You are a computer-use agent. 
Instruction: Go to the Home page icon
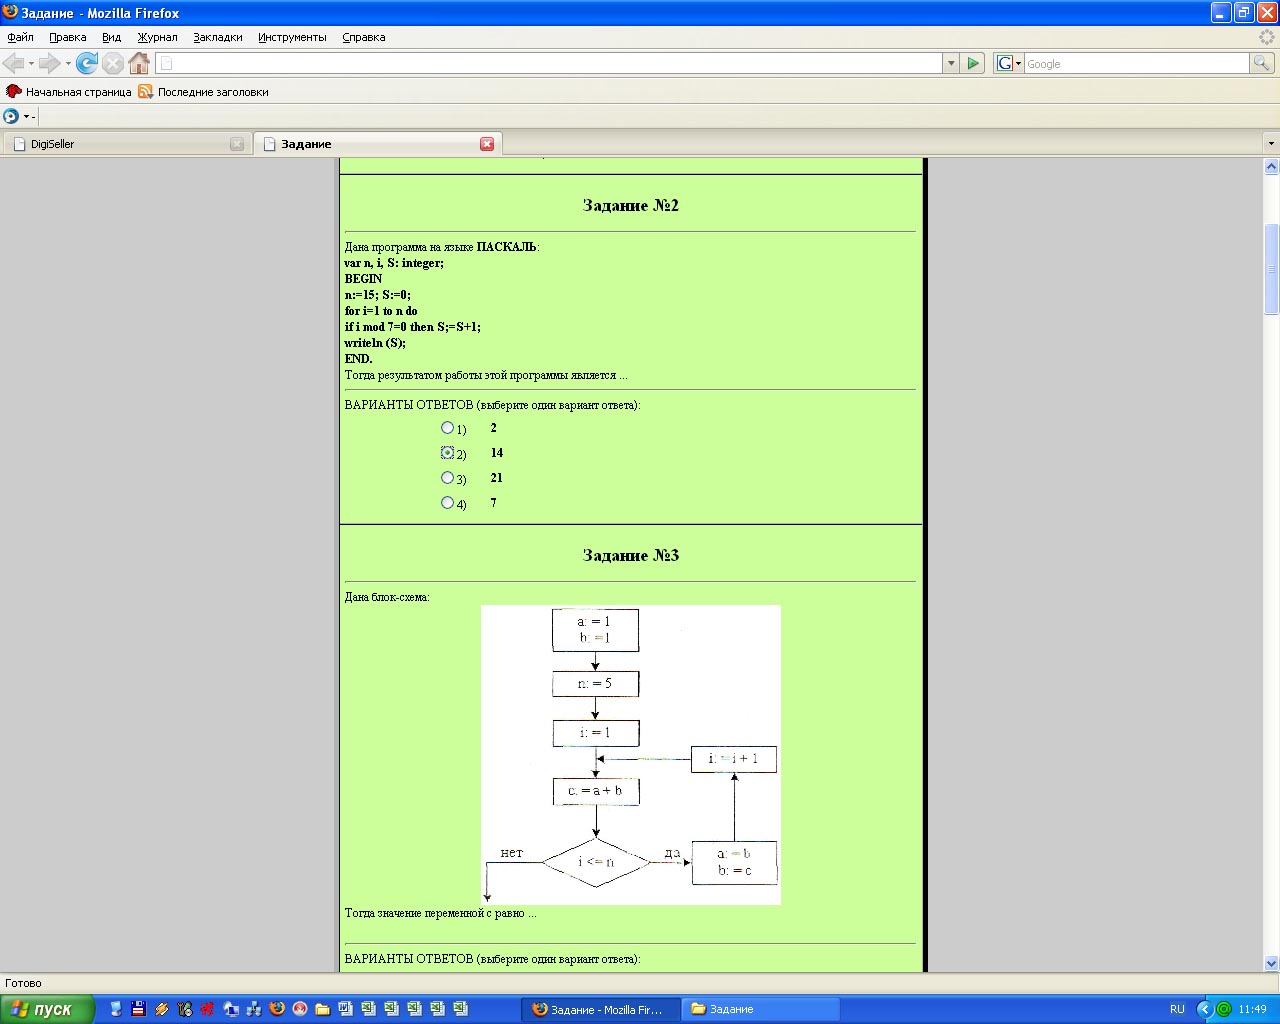click(x=139, y=64)
